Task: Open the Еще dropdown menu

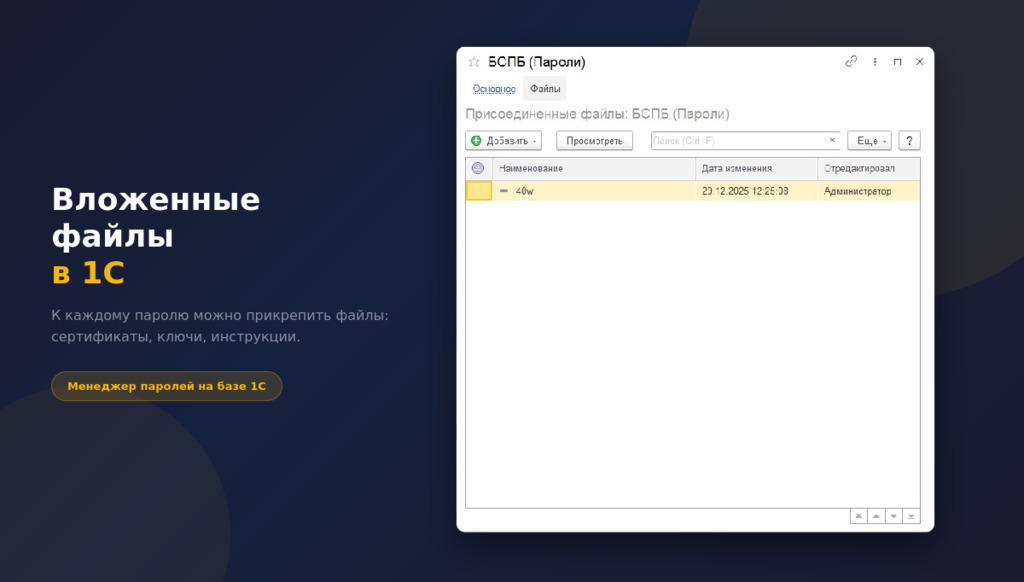Action: (x=869, y=140)
